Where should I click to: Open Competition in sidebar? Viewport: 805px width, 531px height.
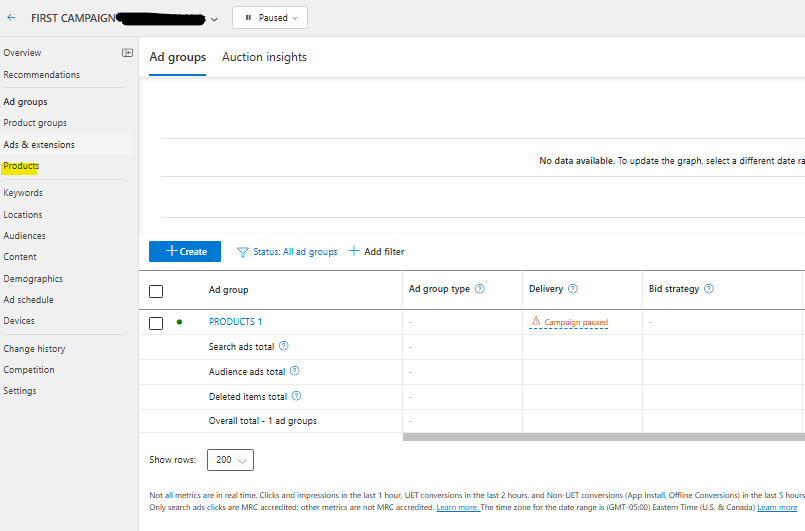click(x=29, y=370)
